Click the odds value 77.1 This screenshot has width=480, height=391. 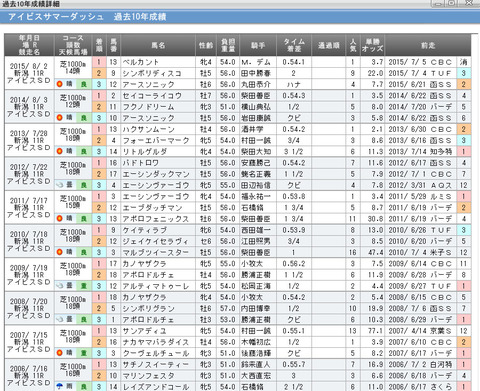click(x=375, y=331)
